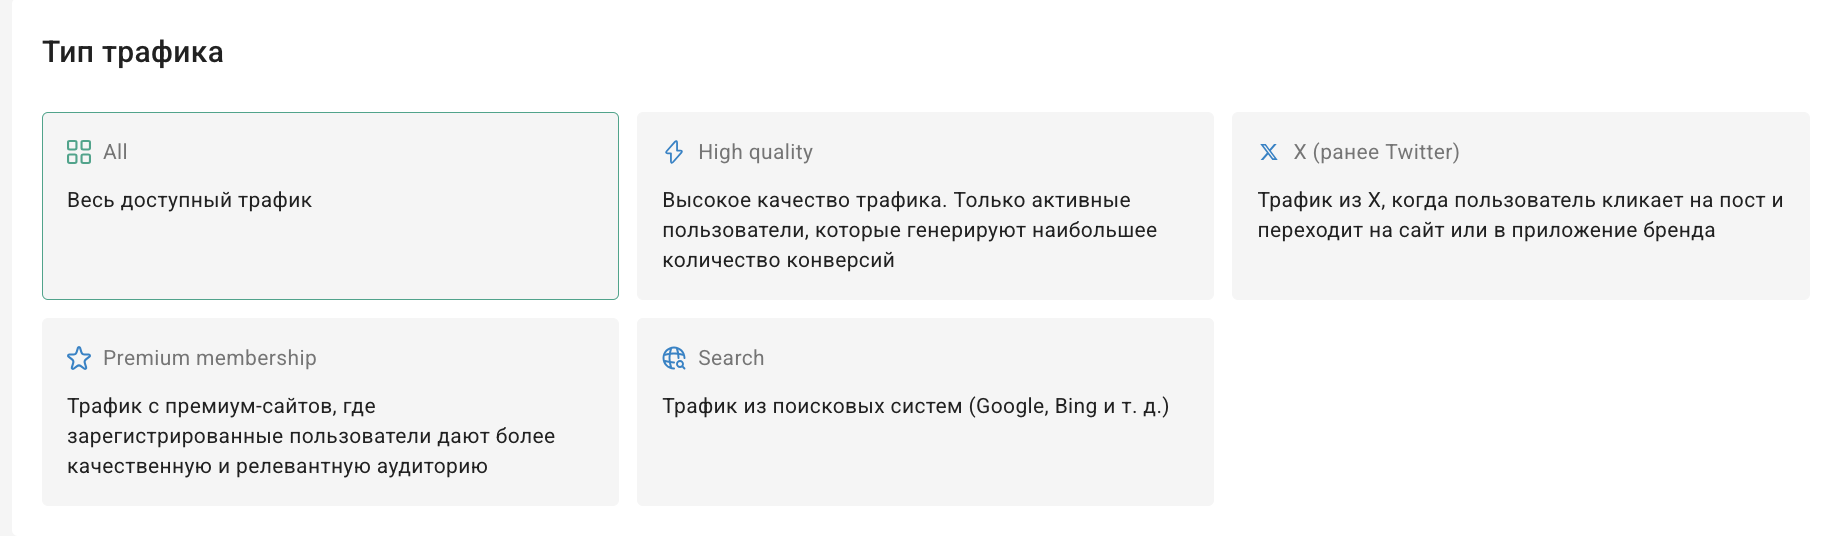Image resolution: width=1834 pixels, height=536 pixels.
Task: Click the lightning bolt High quality icon
Action: click(674, 152)
